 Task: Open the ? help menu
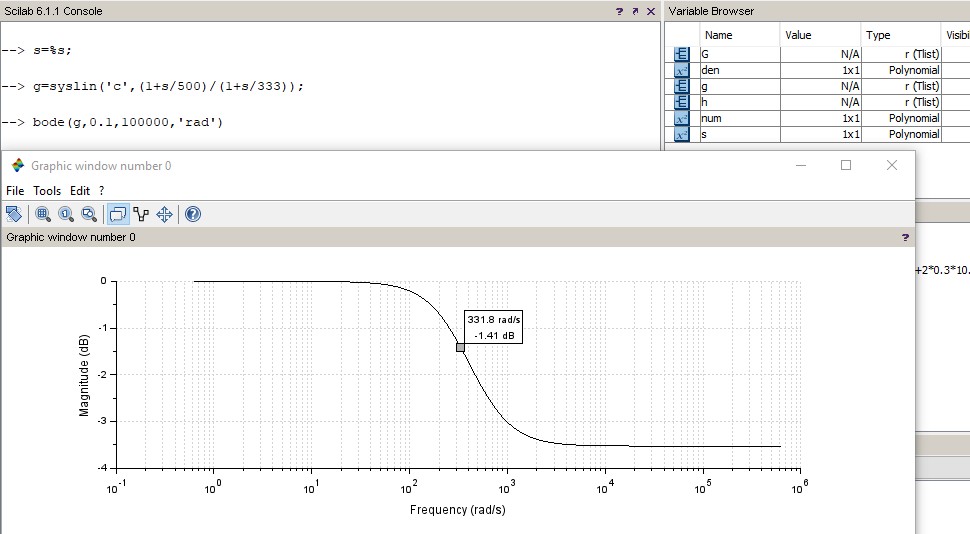point(101,190)
